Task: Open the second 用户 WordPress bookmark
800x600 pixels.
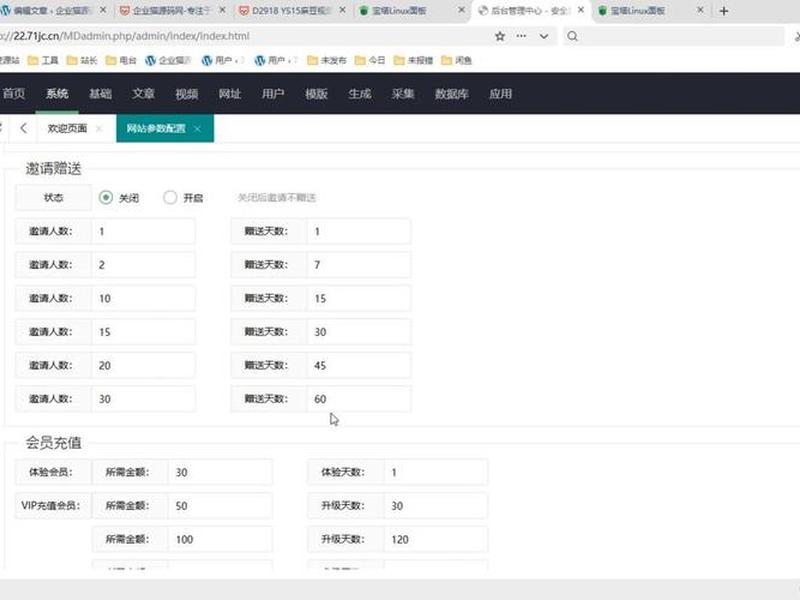Action: click(x=276, y=60)
